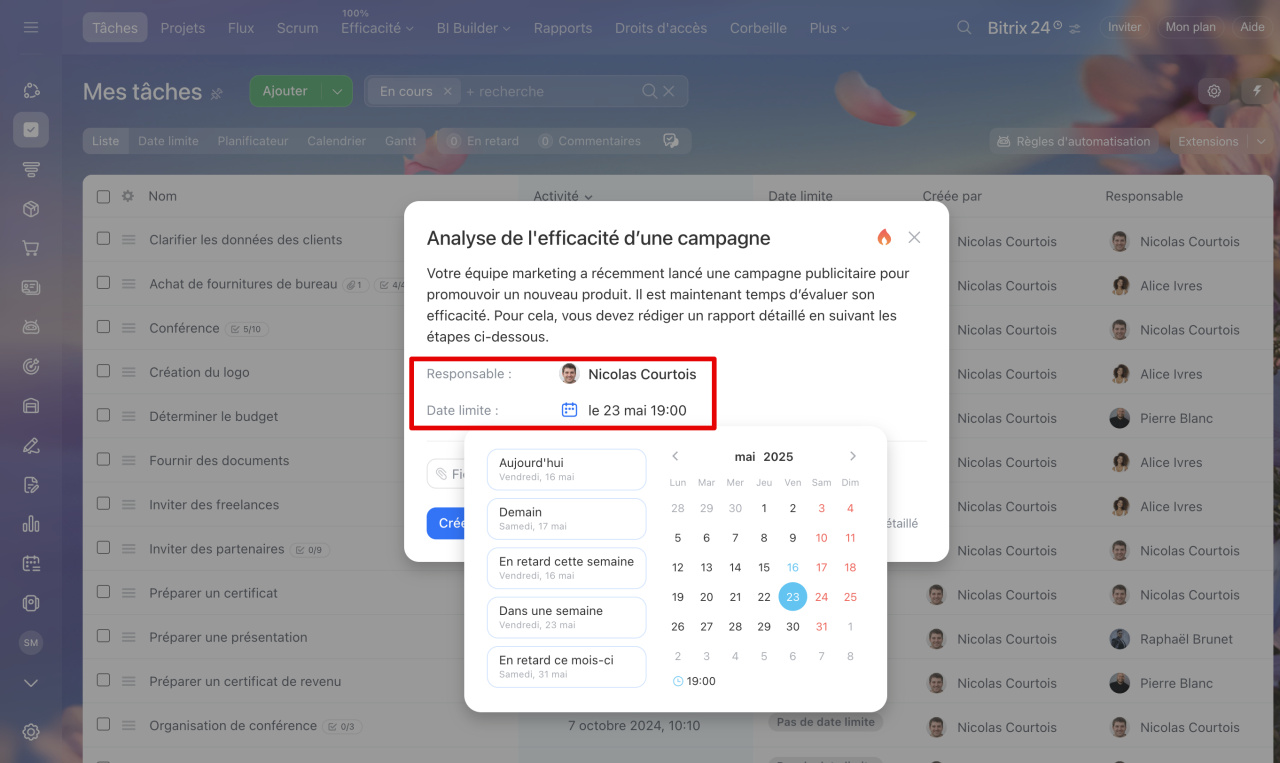Open the hamburger menu at top left

[x=31, y=28]
